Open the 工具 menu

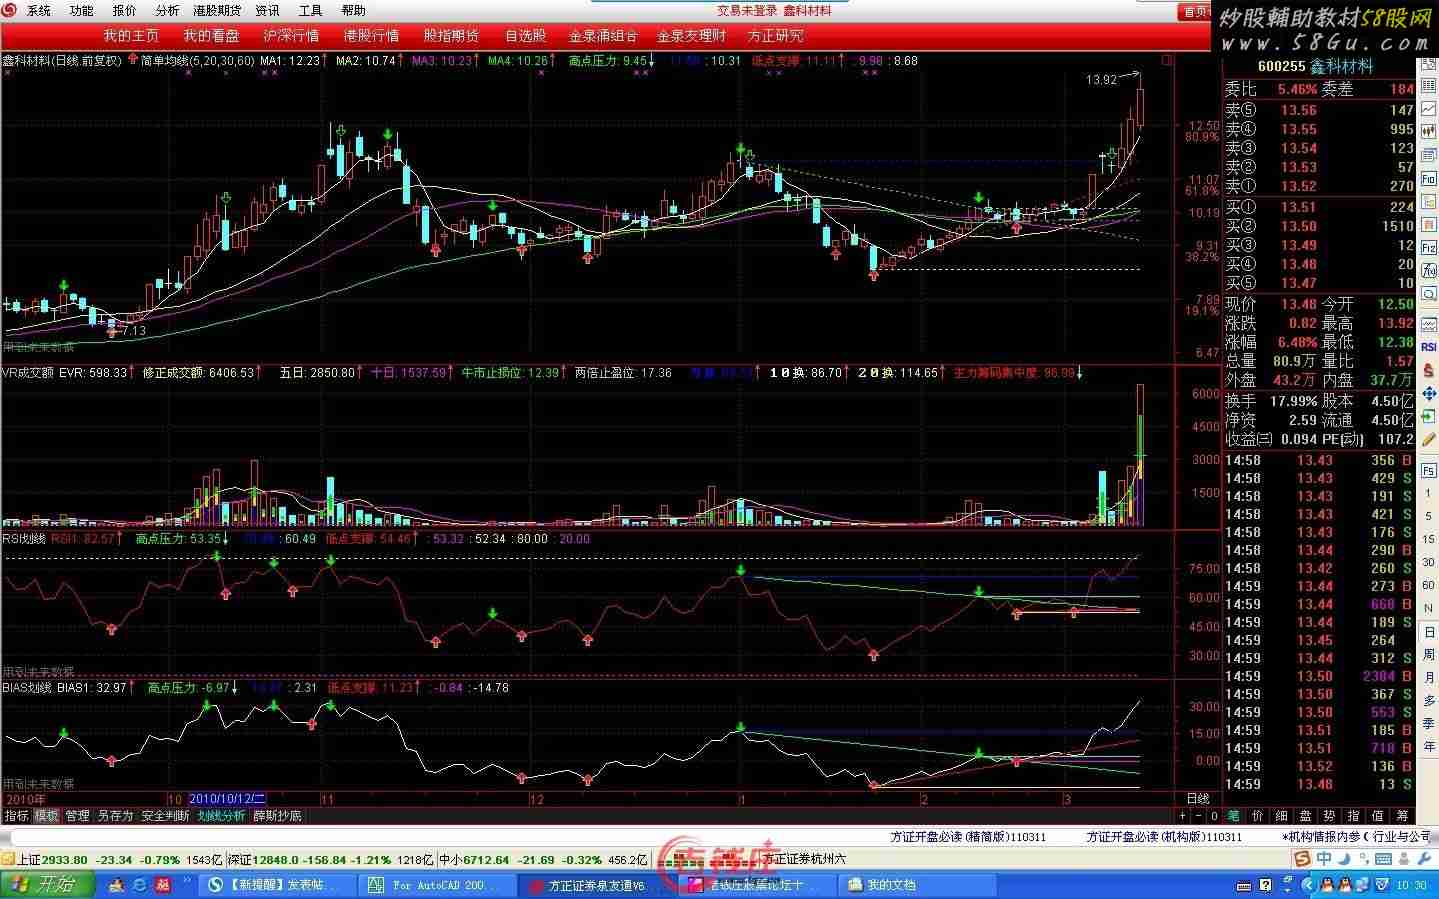310,11
